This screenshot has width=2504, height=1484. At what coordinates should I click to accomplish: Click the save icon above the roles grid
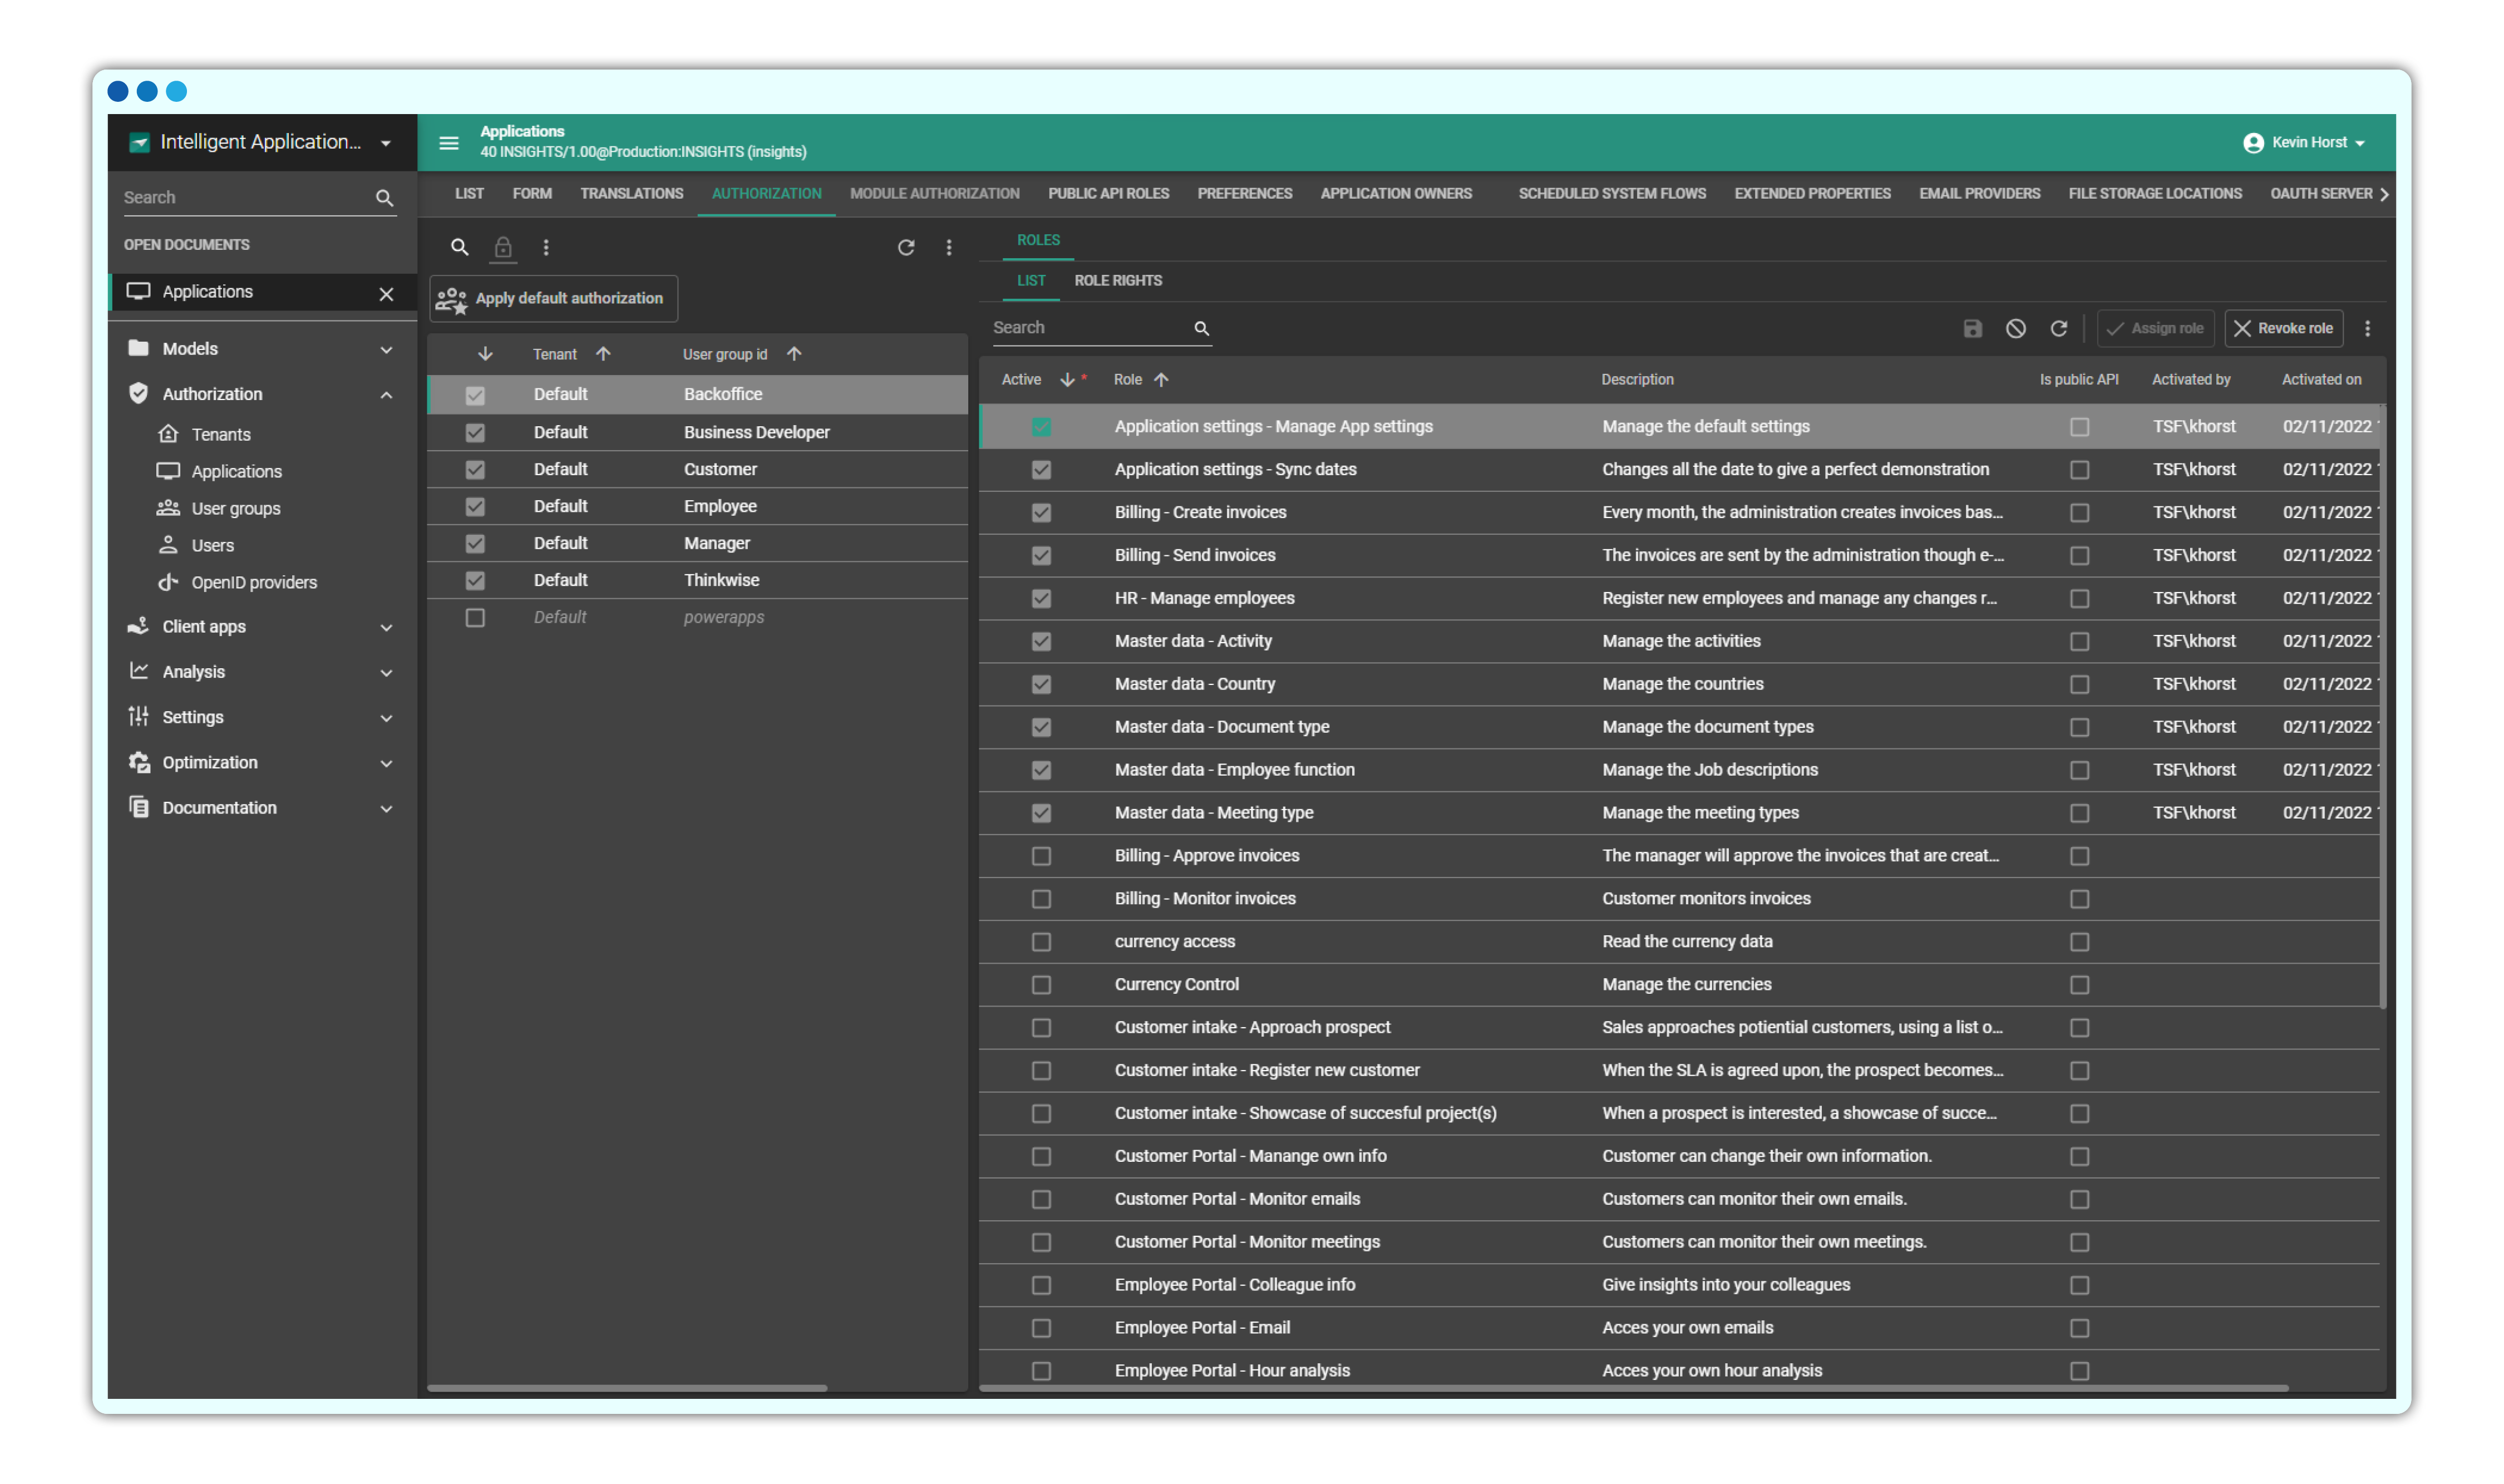click(x=1972, y=328)
